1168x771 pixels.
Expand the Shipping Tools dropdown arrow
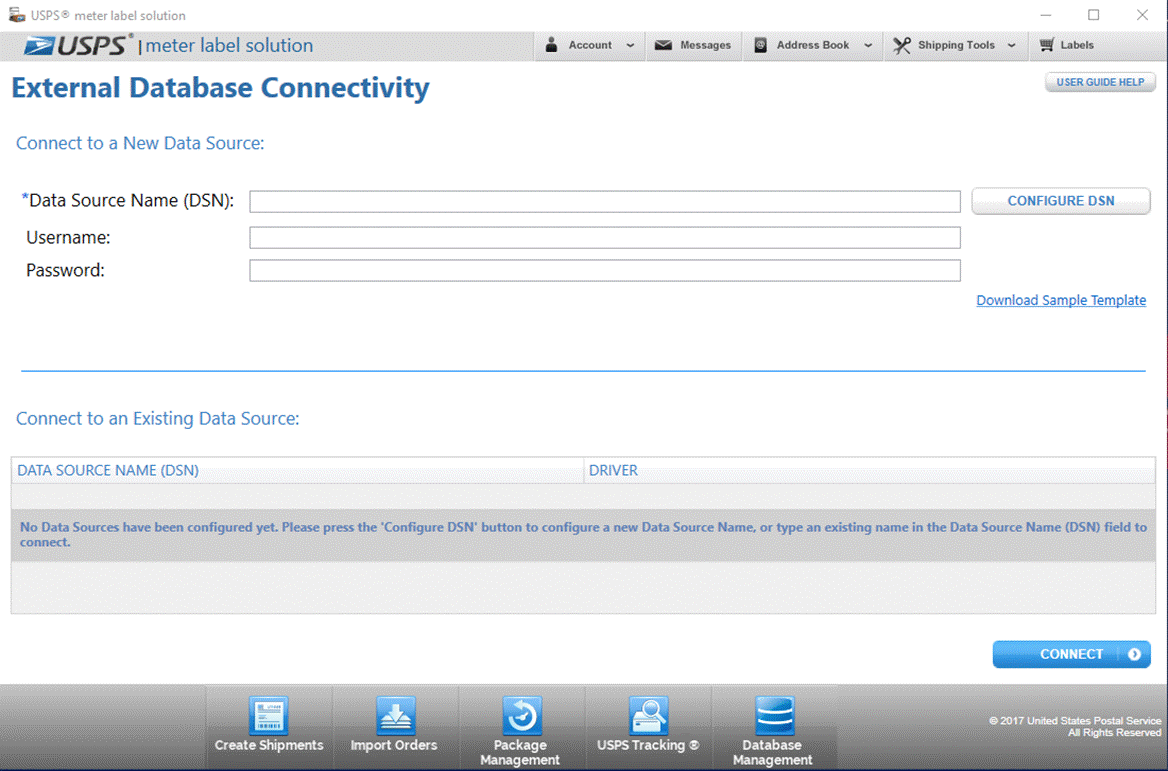pyautogui.click(x=1012, y=45)
